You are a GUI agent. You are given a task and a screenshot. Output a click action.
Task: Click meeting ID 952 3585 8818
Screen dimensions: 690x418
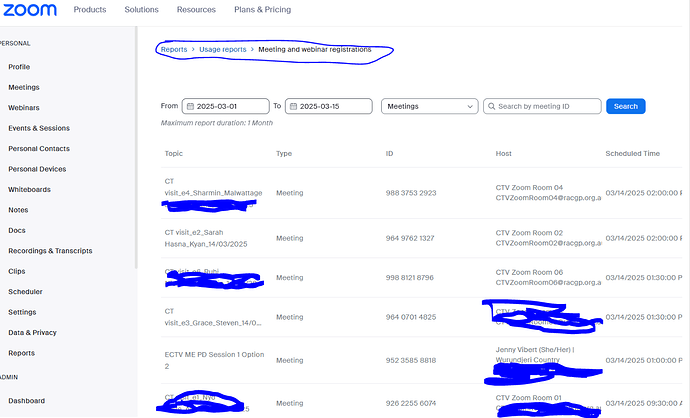tap(411, 360)
